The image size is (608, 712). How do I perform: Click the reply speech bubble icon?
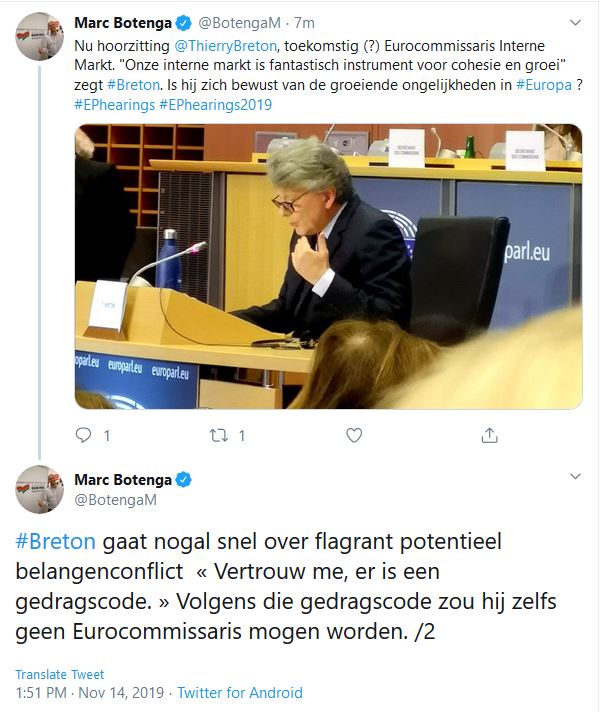(83, 435)
